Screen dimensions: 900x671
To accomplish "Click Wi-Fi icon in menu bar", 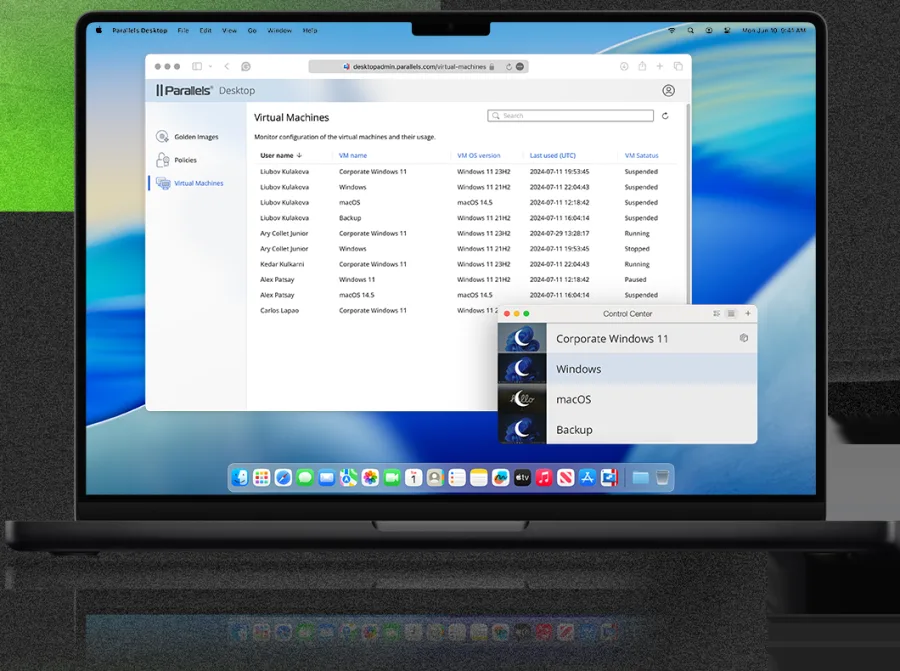I will pos(672,30).
